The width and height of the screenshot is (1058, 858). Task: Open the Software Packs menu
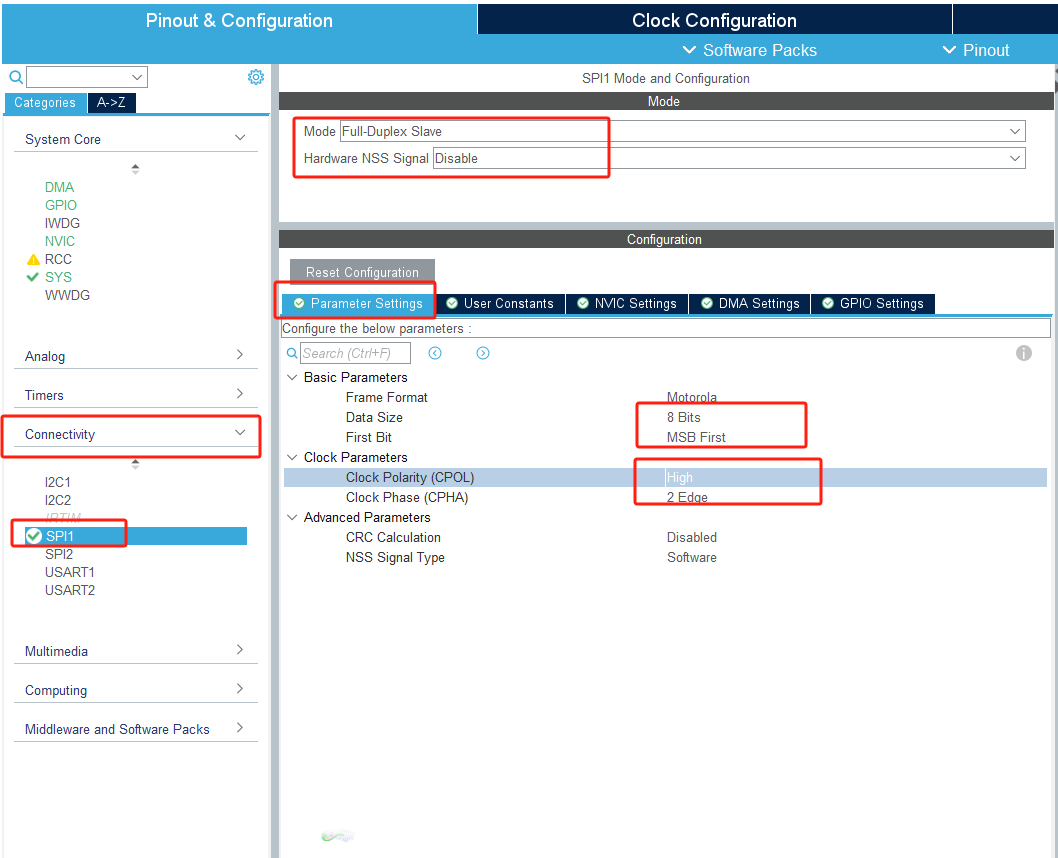tap(750, 51)
